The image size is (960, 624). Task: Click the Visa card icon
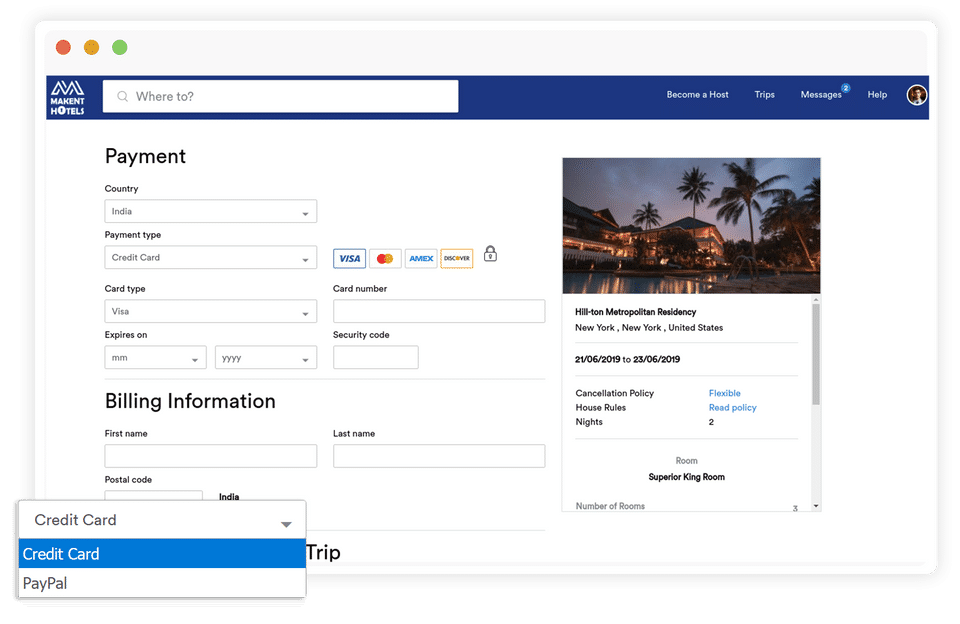[350, 258]
